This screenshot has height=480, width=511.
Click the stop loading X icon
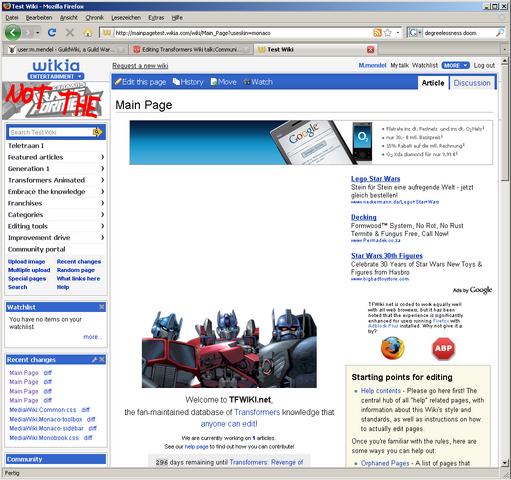[x=70, y=32]
